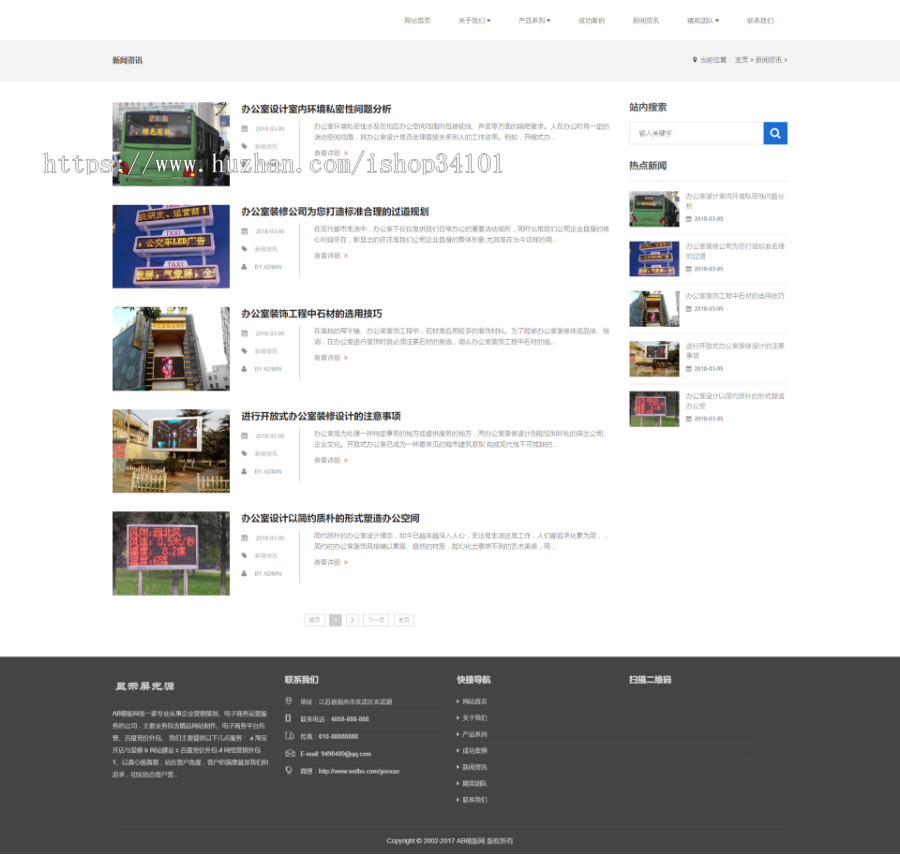Click the top thumbnail in 热点新闻 sidebar
The width and height of the screenshot is (900, 855).
[655, 207]
